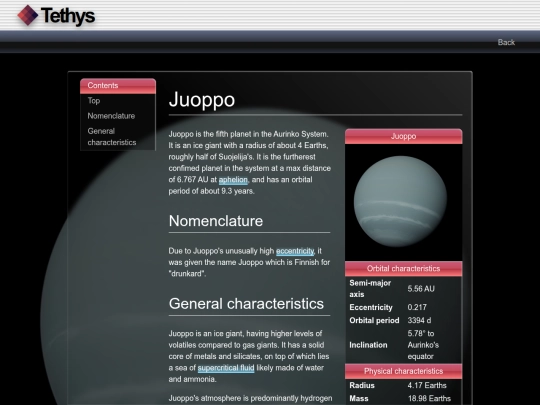Image resolution: width=540 pixels, height=405 pixels.
Task: Click the Nomenclature section heading
Action: 216,221
